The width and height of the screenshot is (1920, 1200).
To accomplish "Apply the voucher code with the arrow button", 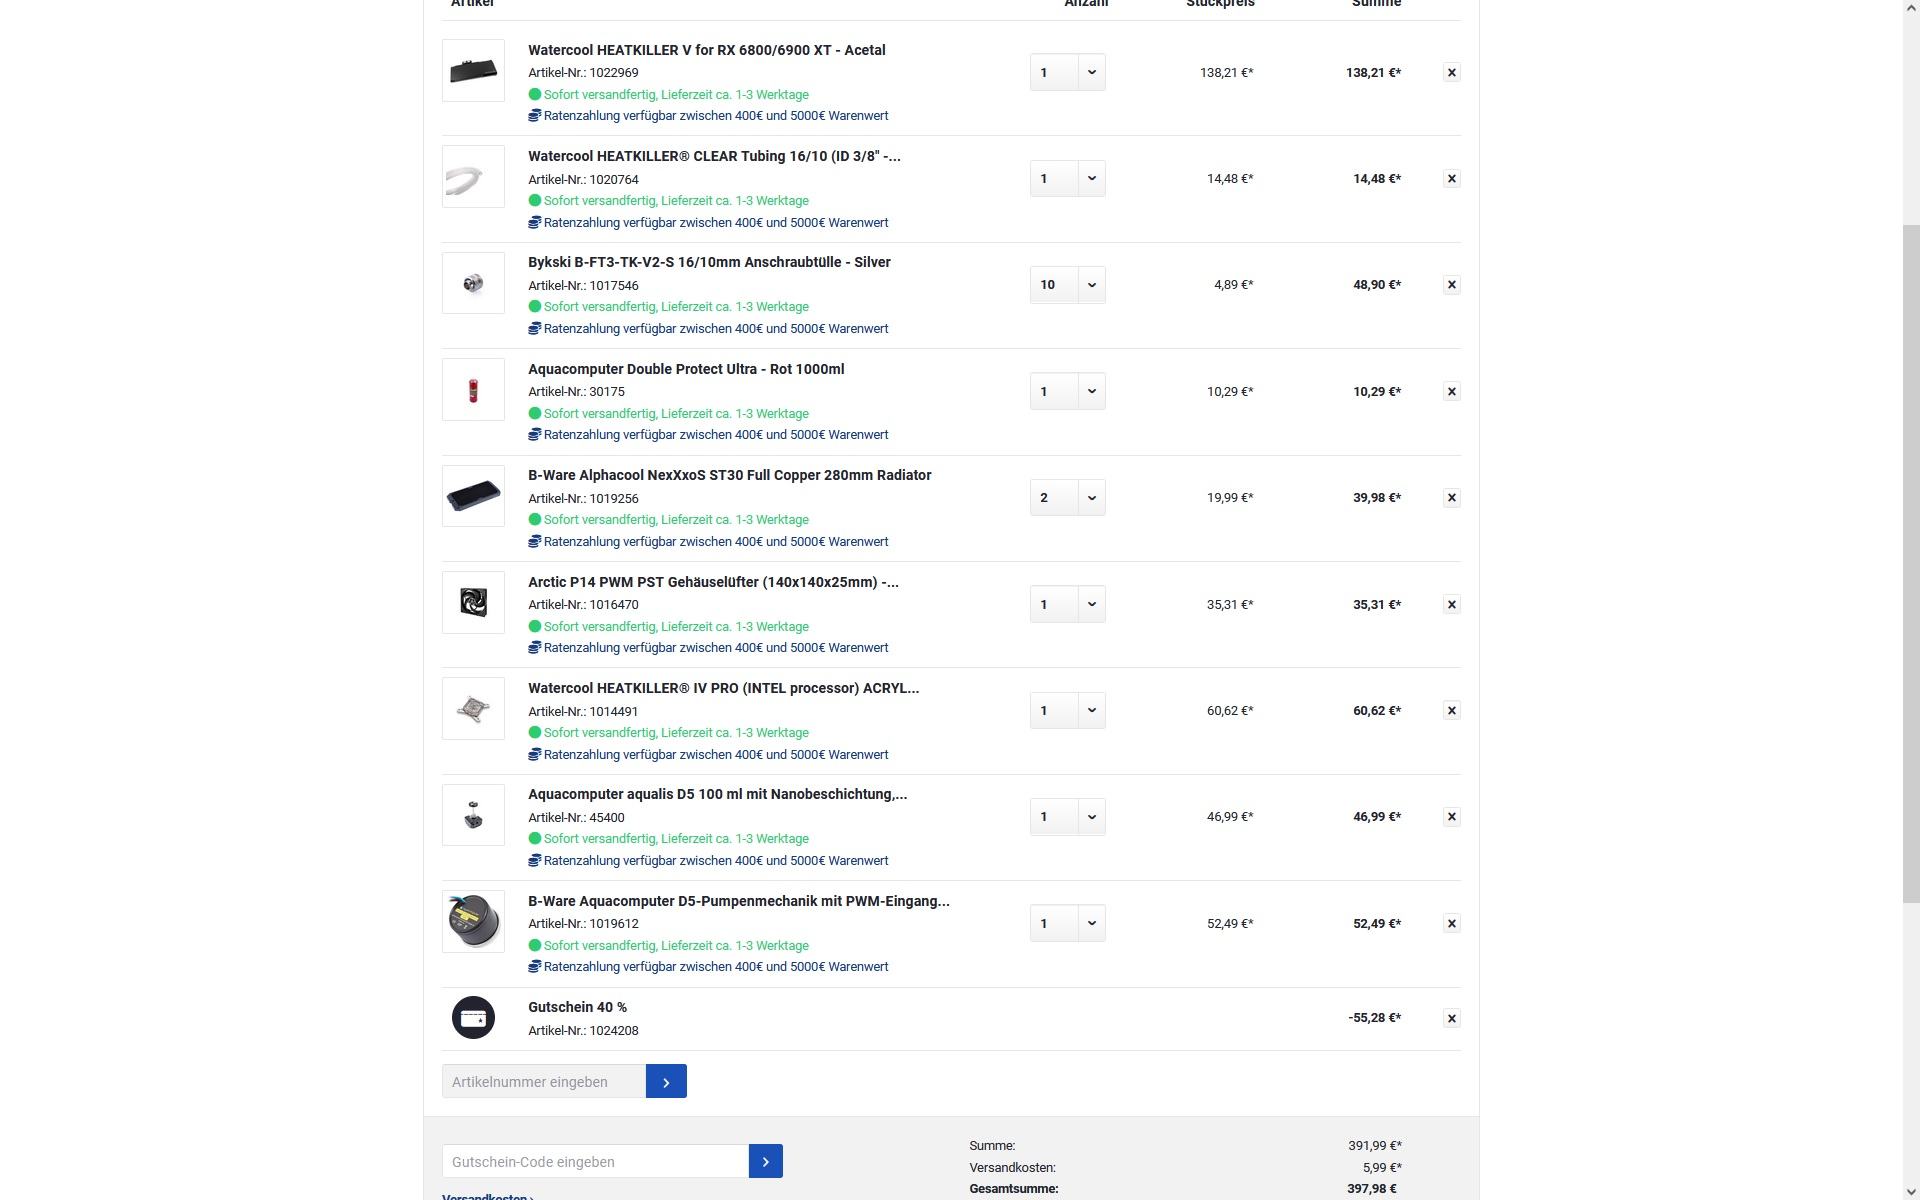I will click(x=765, y=1162).
